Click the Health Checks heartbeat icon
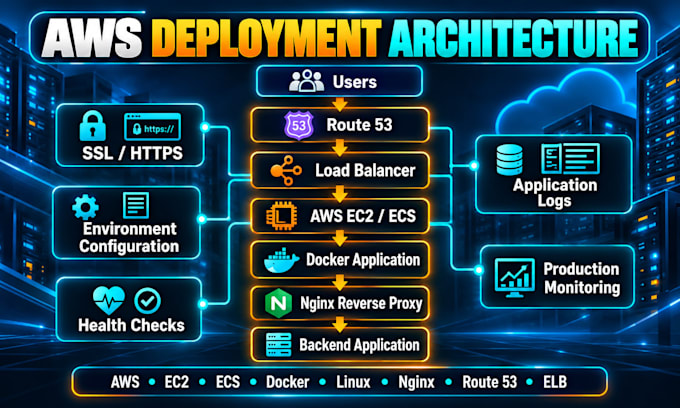The height and width of the screenshot is (408, 680). pos(109,300)
